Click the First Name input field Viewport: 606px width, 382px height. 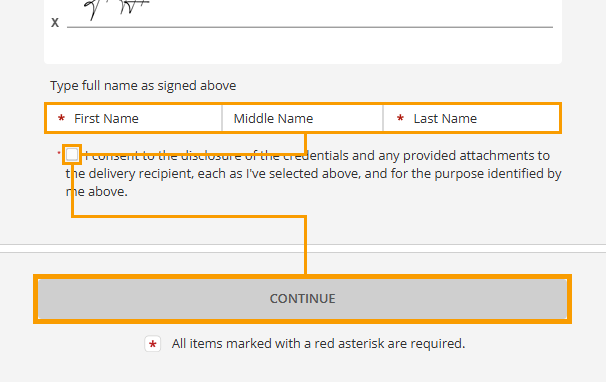pyautogui.click(x=134, y=118)
